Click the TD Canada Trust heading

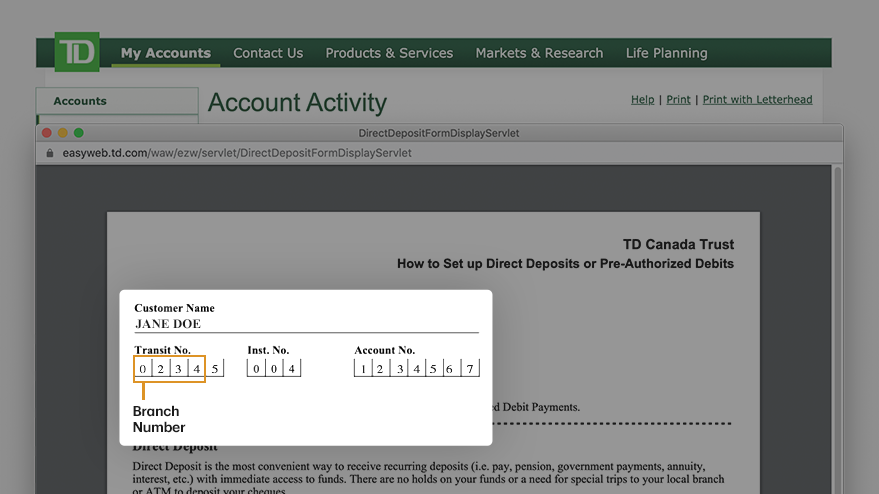click(678, 244)
